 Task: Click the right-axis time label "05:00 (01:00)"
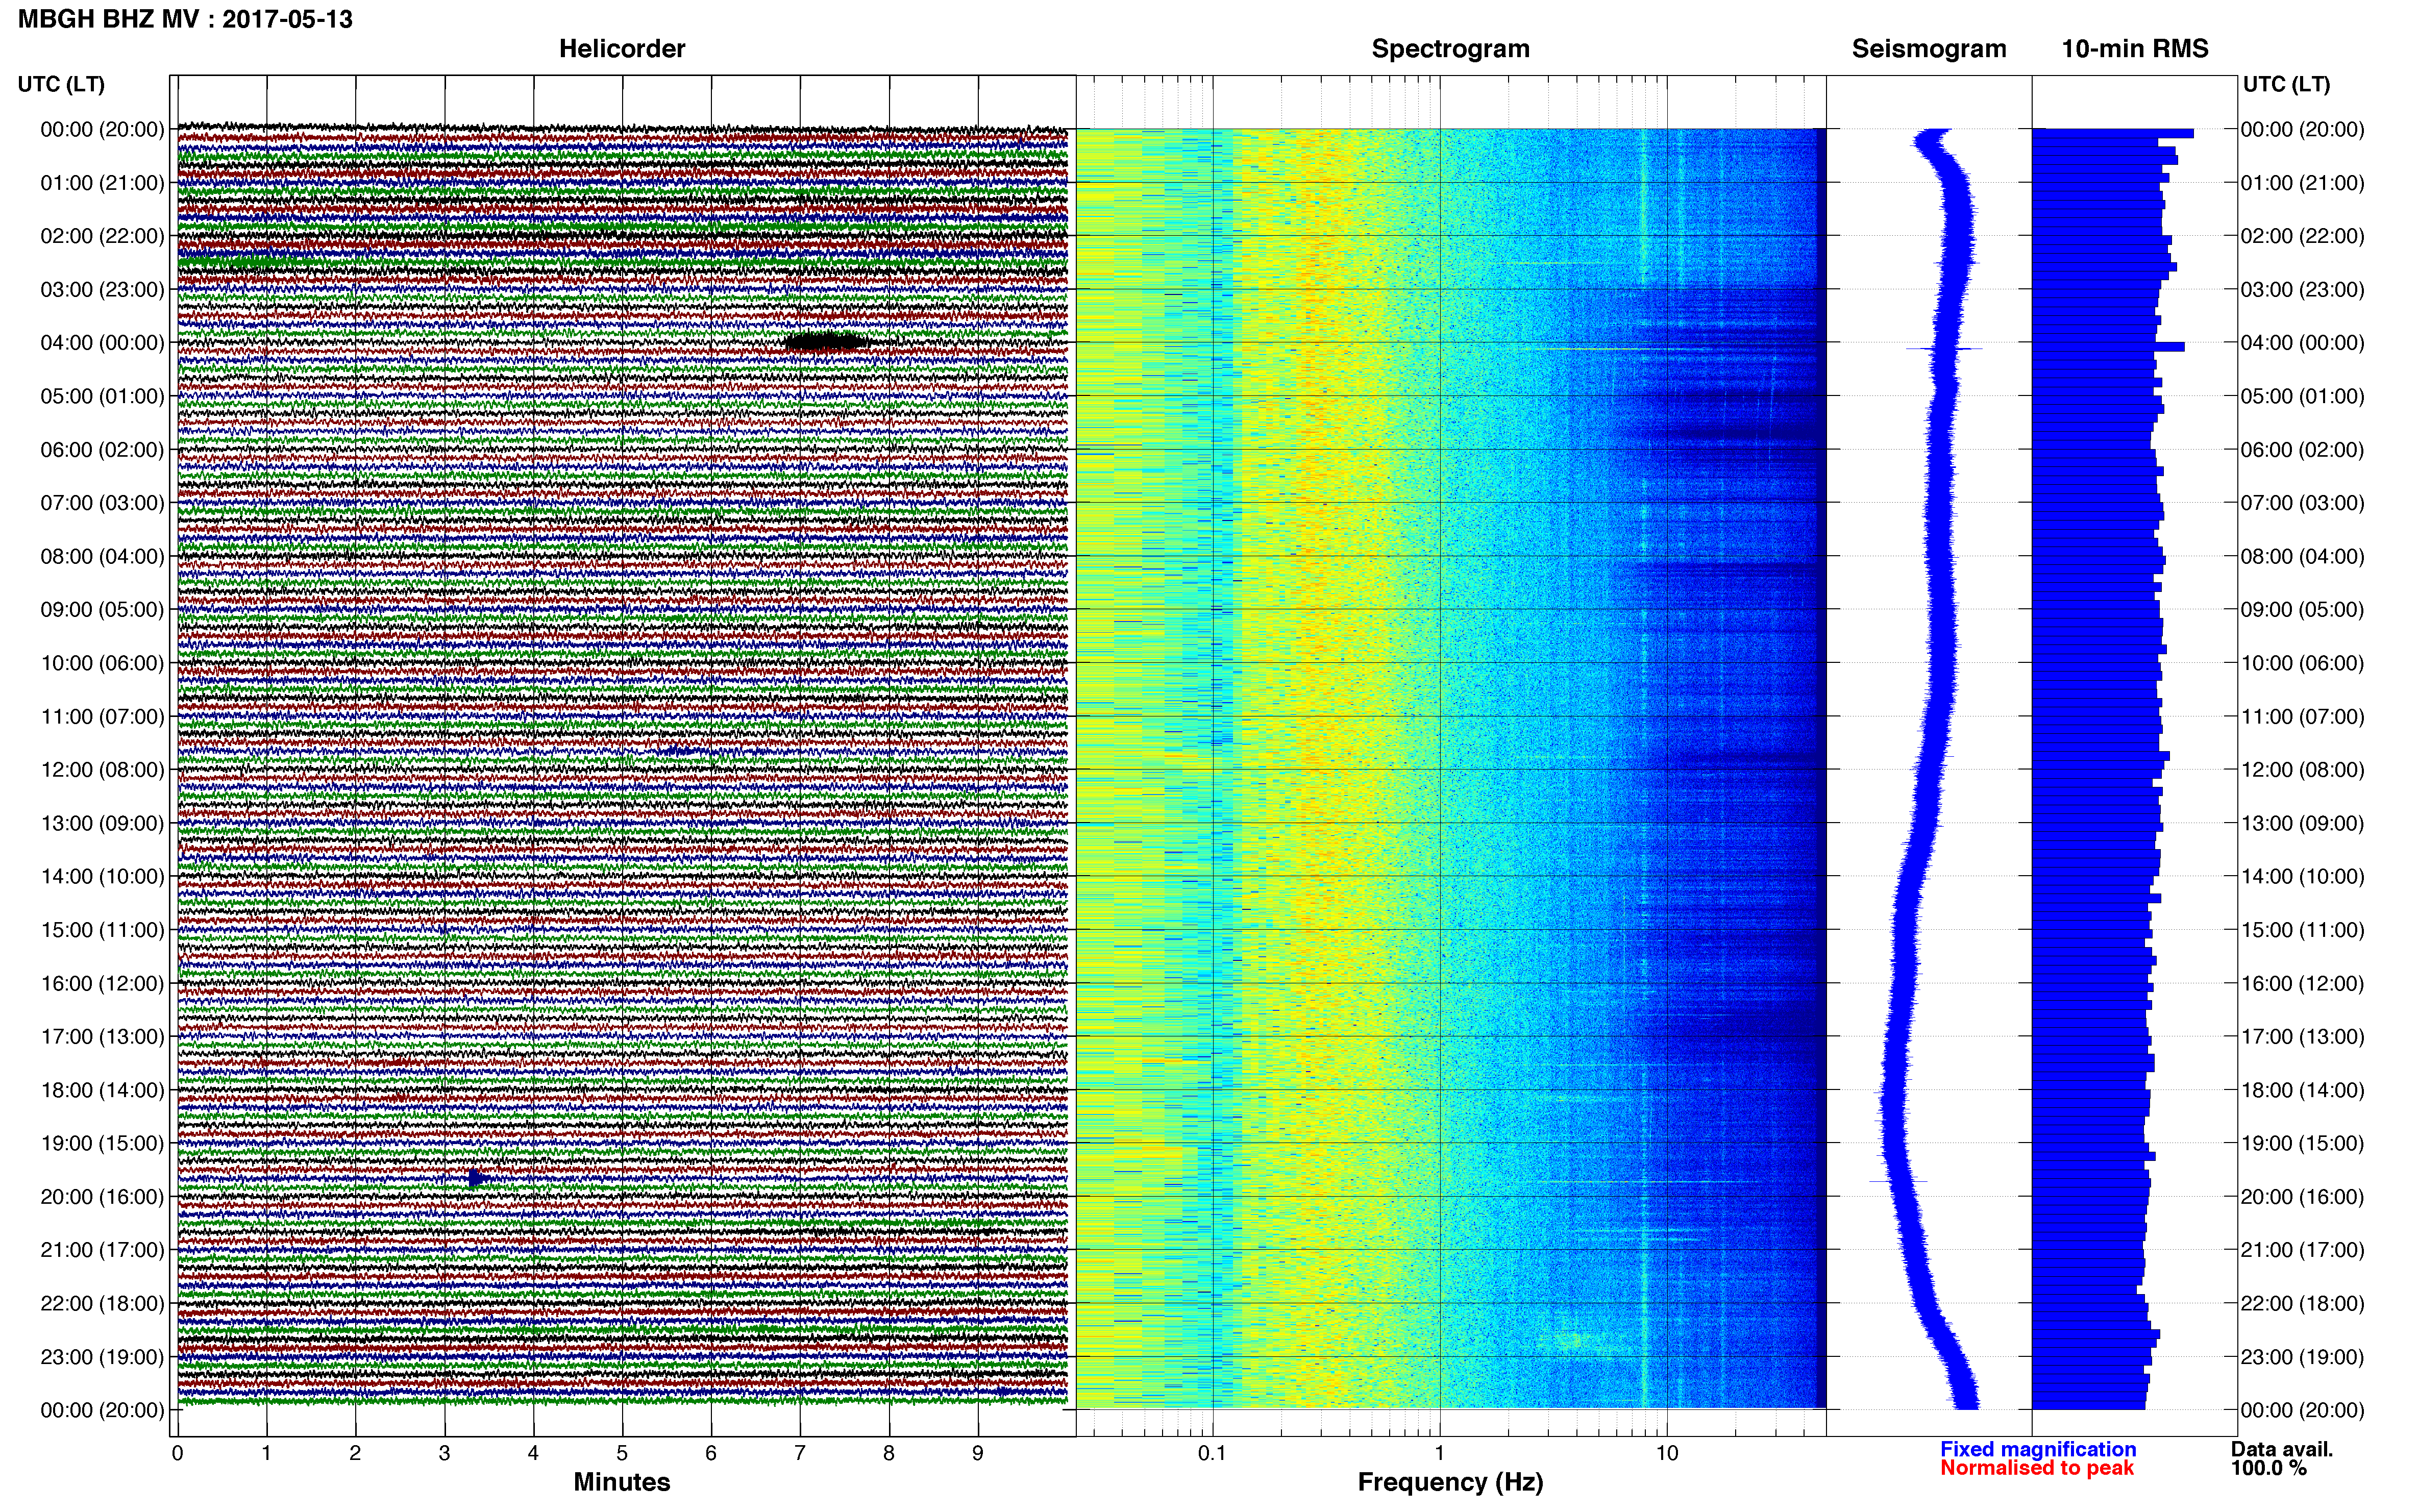tap(2302, 396)
